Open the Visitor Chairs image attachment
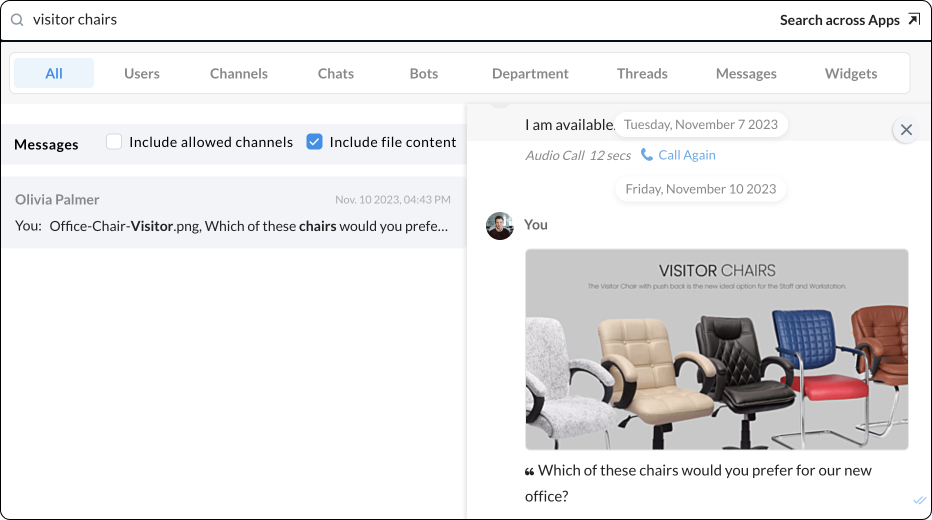 coord(716,349)
